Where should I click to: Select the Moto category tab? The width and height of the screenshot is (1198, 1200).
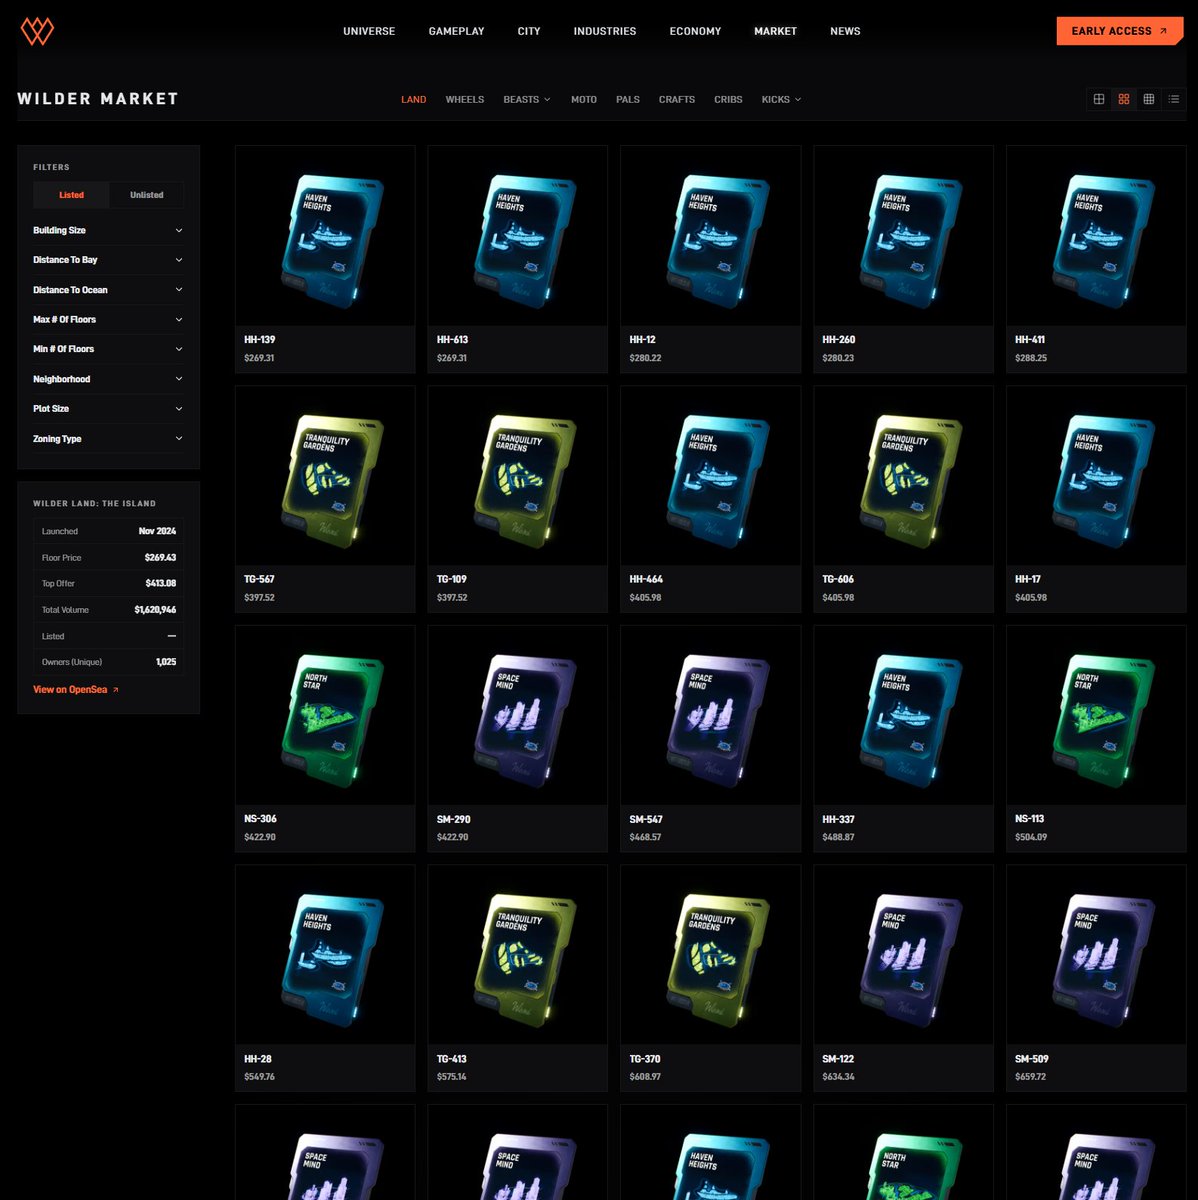point(584,99)
